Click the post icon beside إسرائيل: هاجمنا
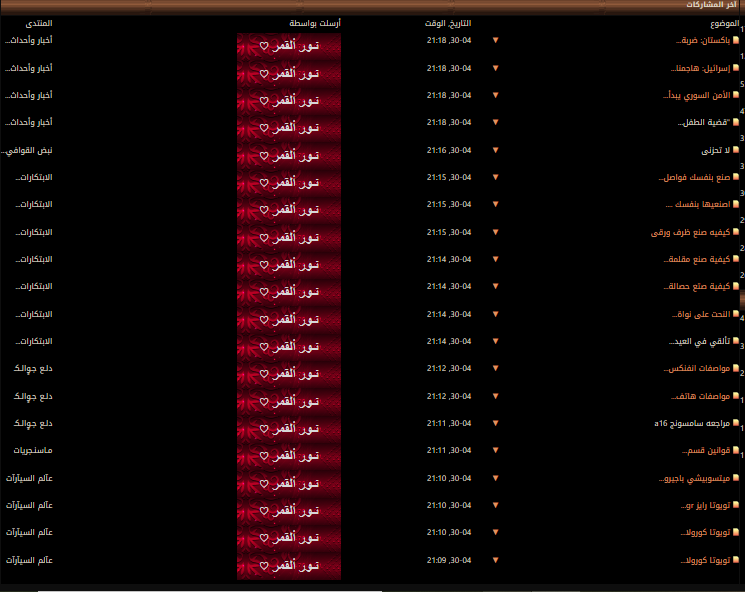Image resolution: width=745 pixels, height=592 pixels. [x=736, y=68]
